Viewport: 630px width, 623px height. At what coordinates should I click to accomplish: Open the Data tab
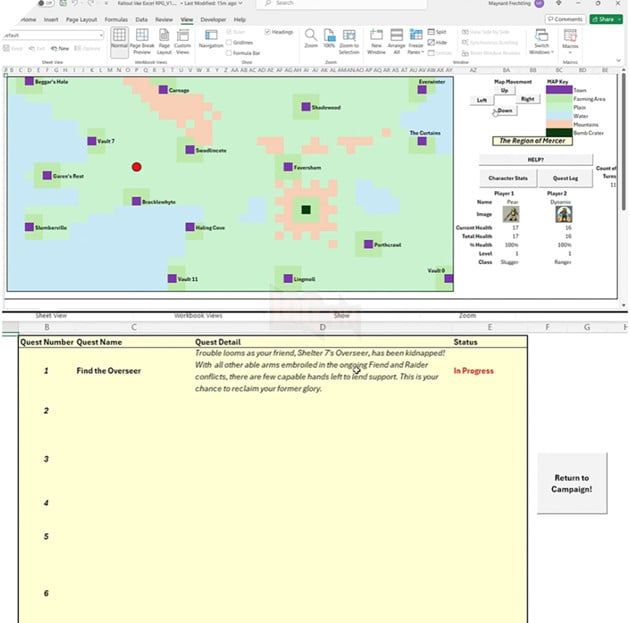(141, 19)
